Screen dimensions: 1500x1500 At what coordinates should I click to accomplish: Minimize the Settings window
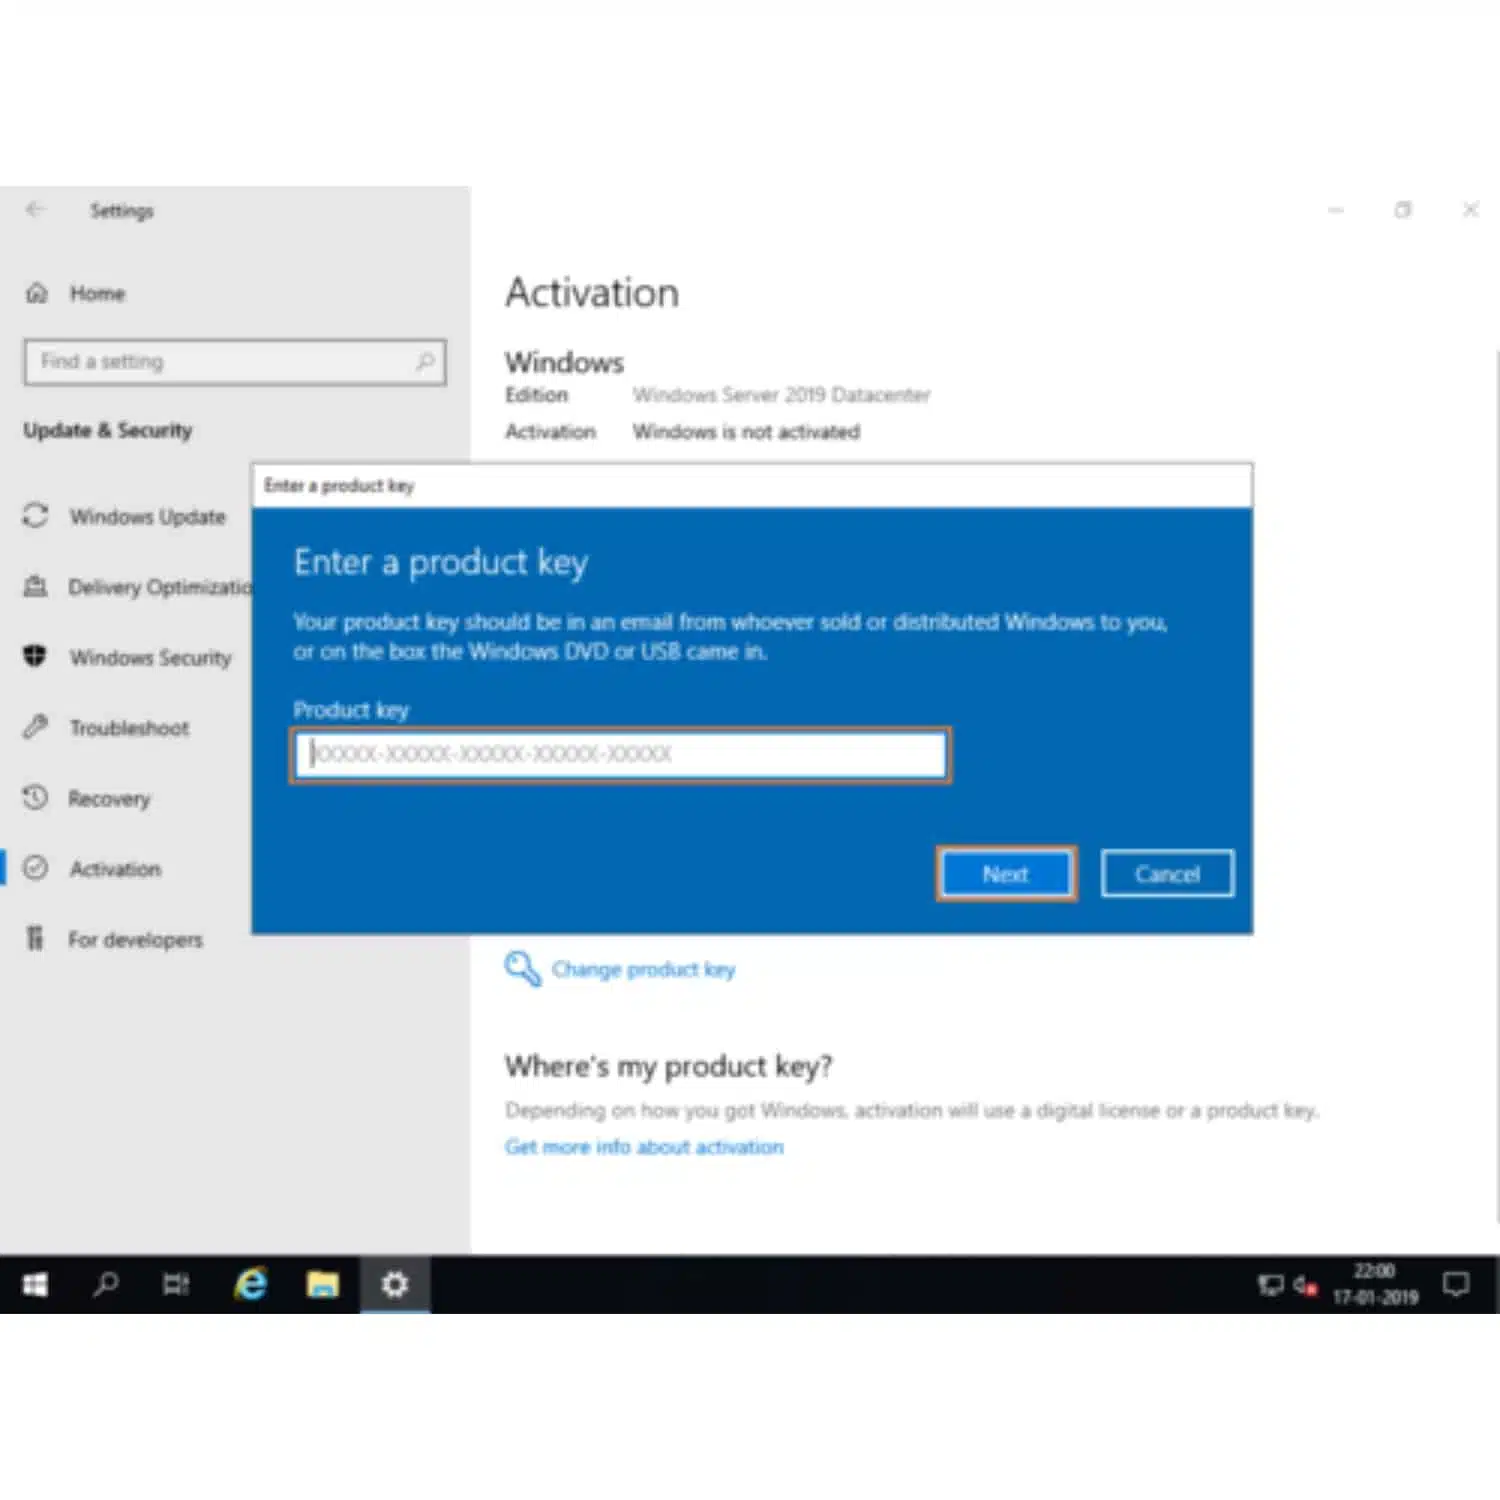click(1336, 210)
